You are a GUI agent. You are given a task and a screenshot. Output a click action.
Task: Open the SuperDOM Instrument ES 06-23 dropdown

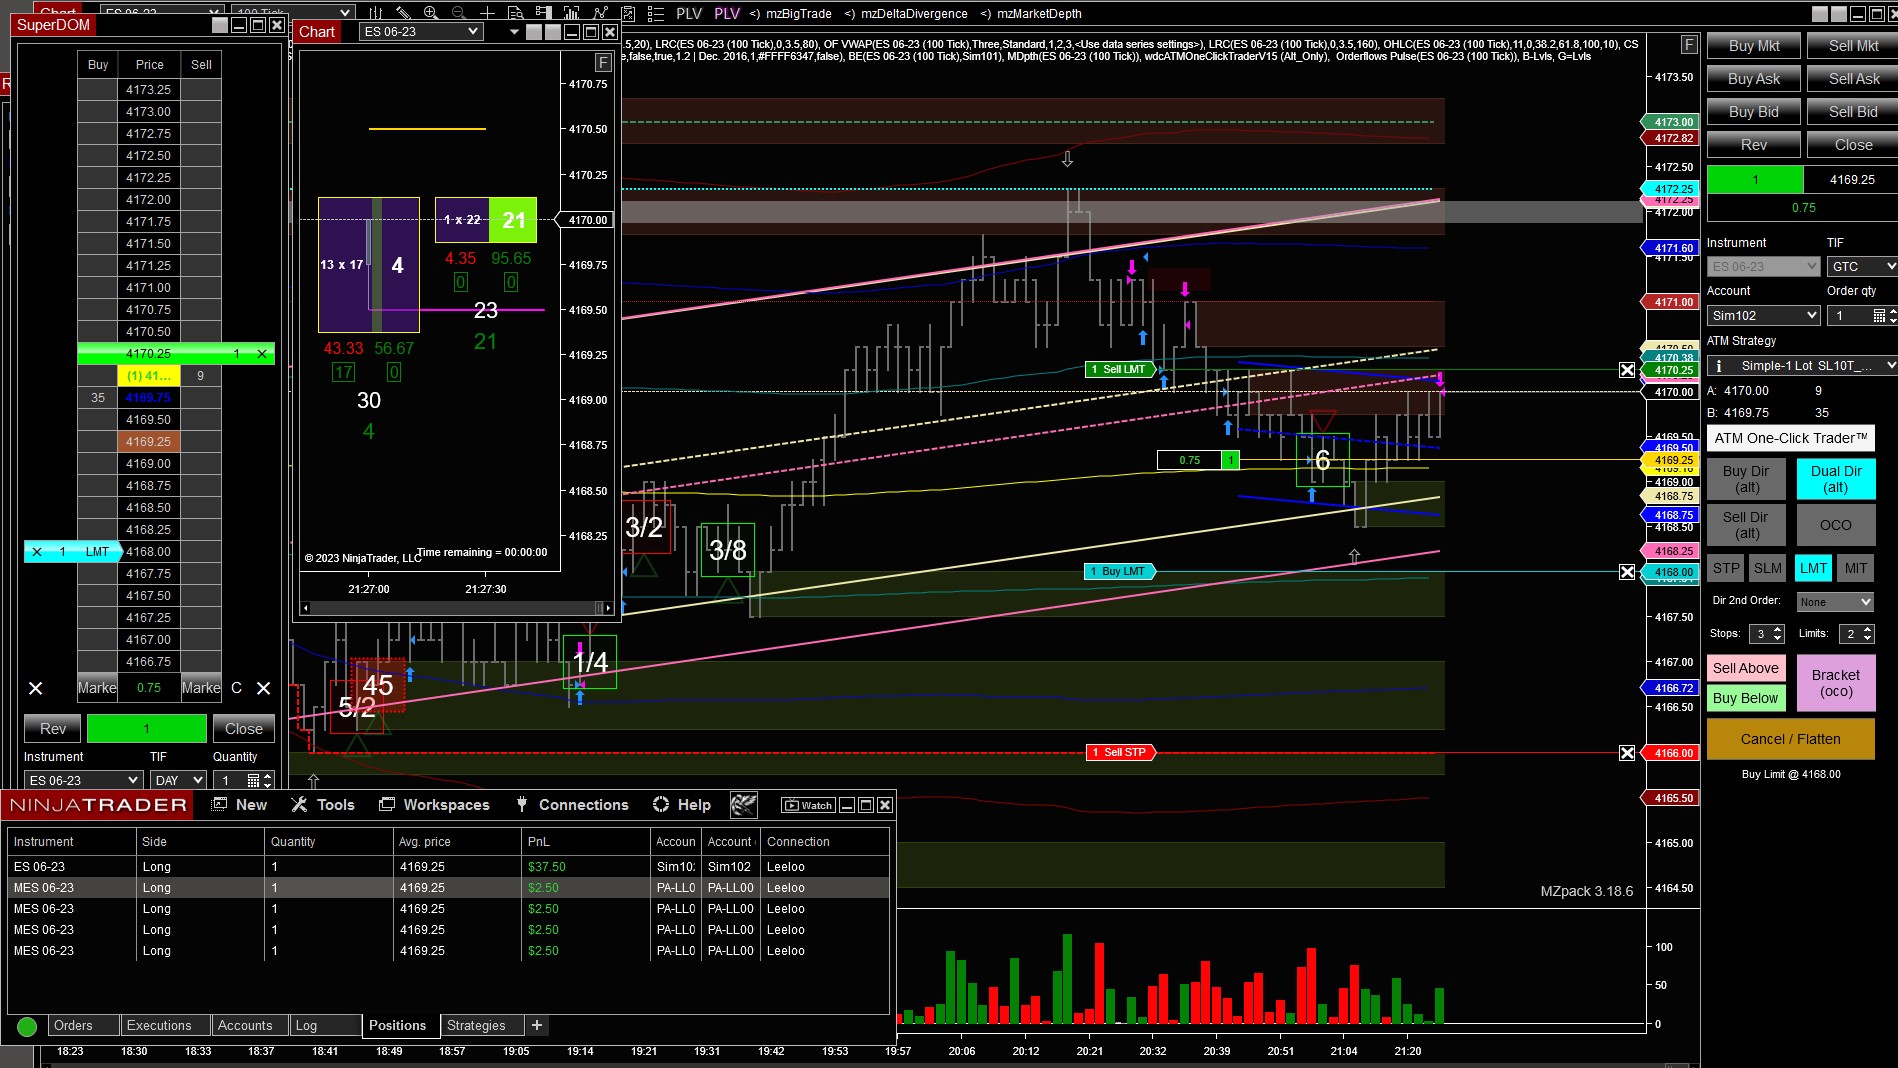point(83,780)
